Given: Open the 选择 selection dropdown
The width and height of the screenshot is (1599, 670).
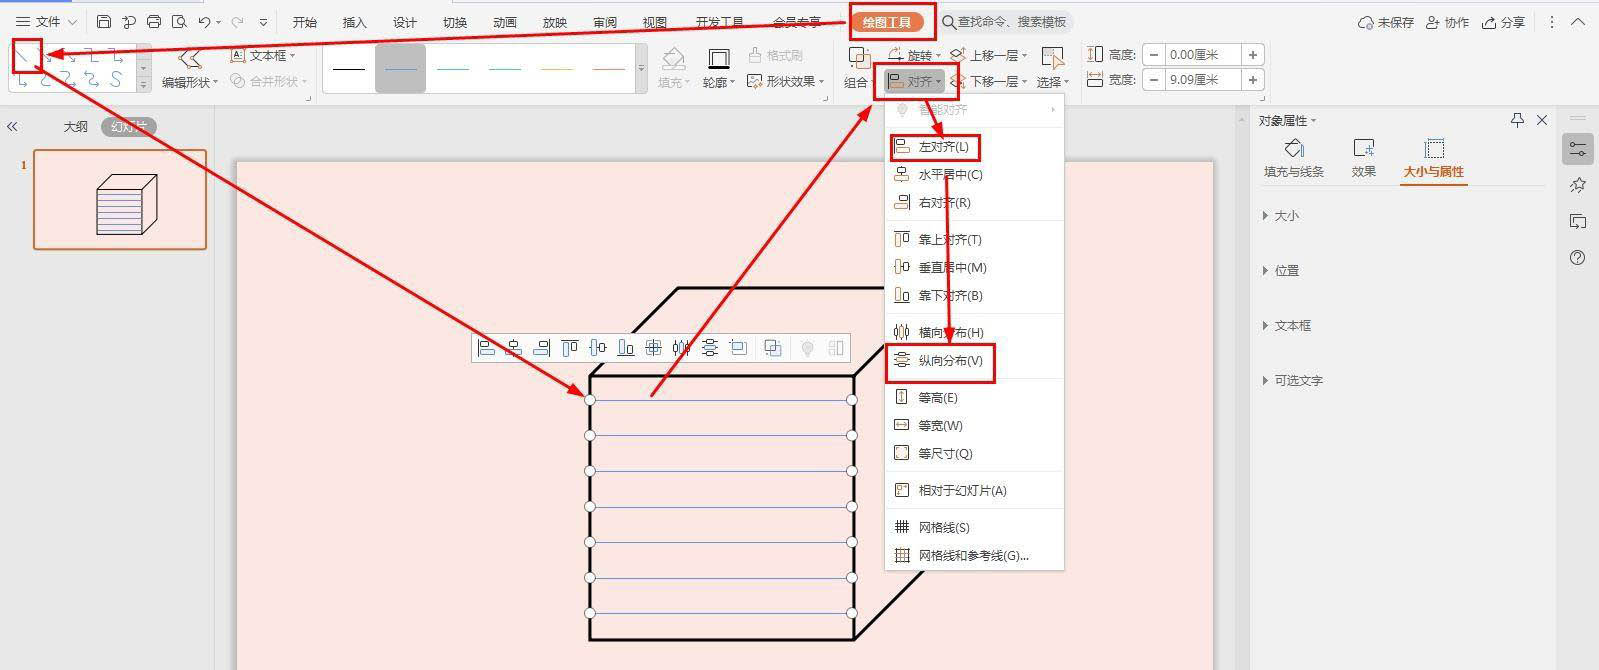Looking at the screenshot, I should point(1052,66).
